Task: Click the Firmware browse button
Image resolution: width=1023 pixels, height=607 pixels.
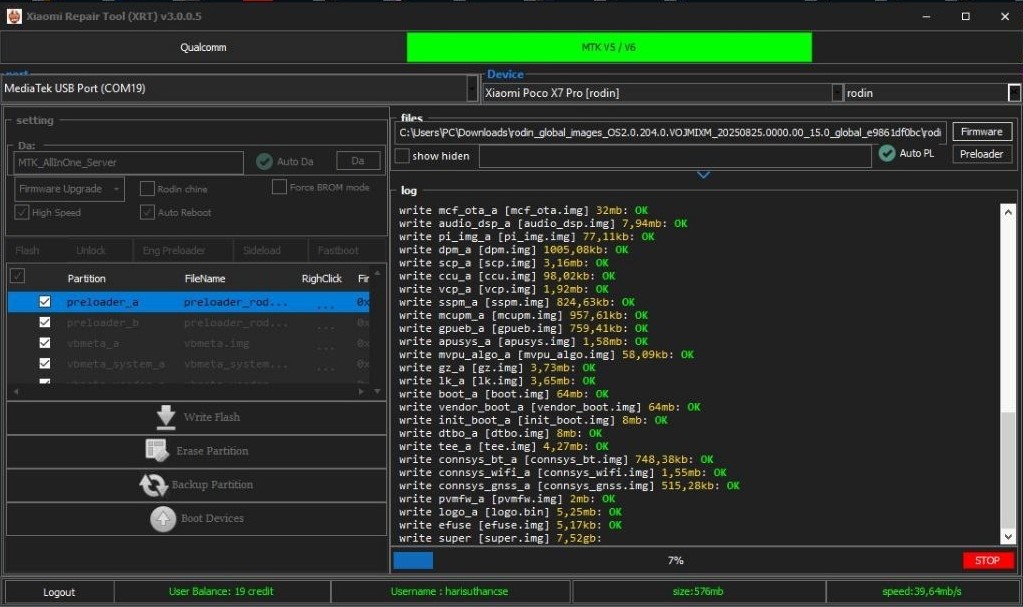Action: (981, 132)
